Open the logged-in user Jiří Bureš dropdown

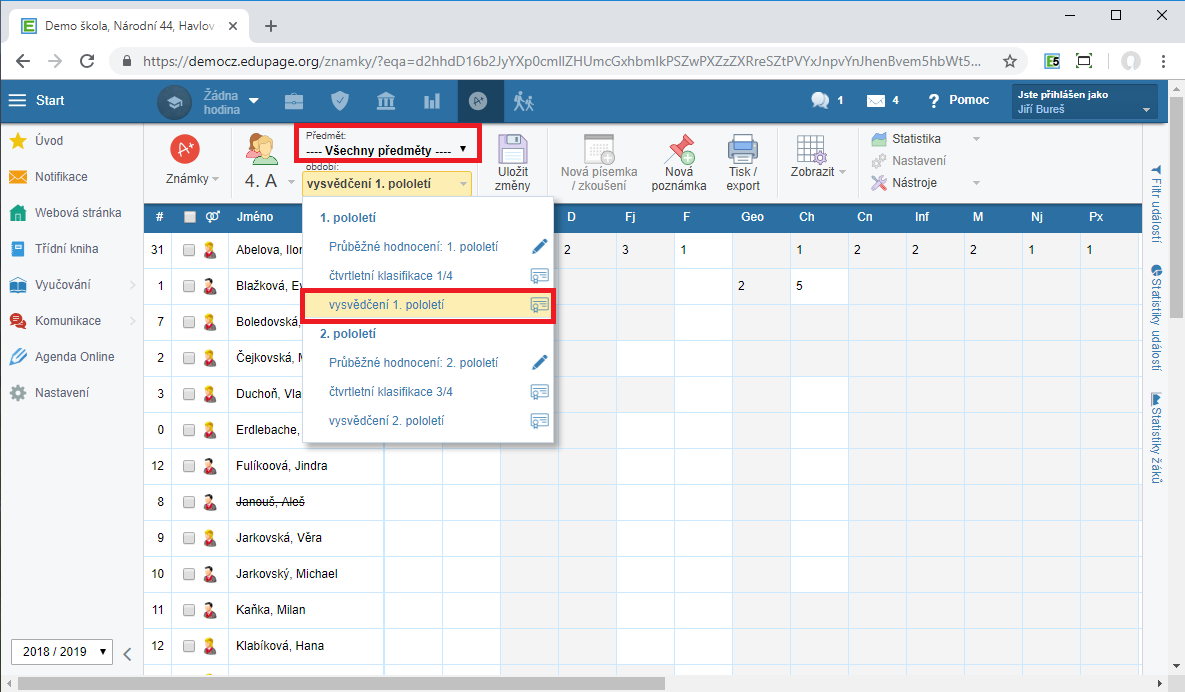tap(1084, 102)
